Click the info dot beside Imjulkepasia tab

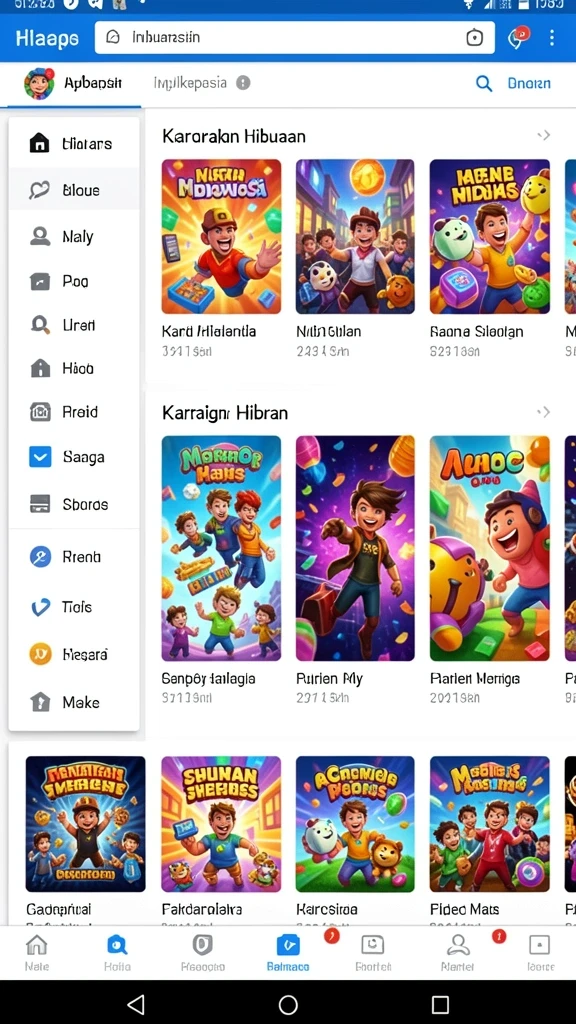pyautogui.click(x=243, y=83)
